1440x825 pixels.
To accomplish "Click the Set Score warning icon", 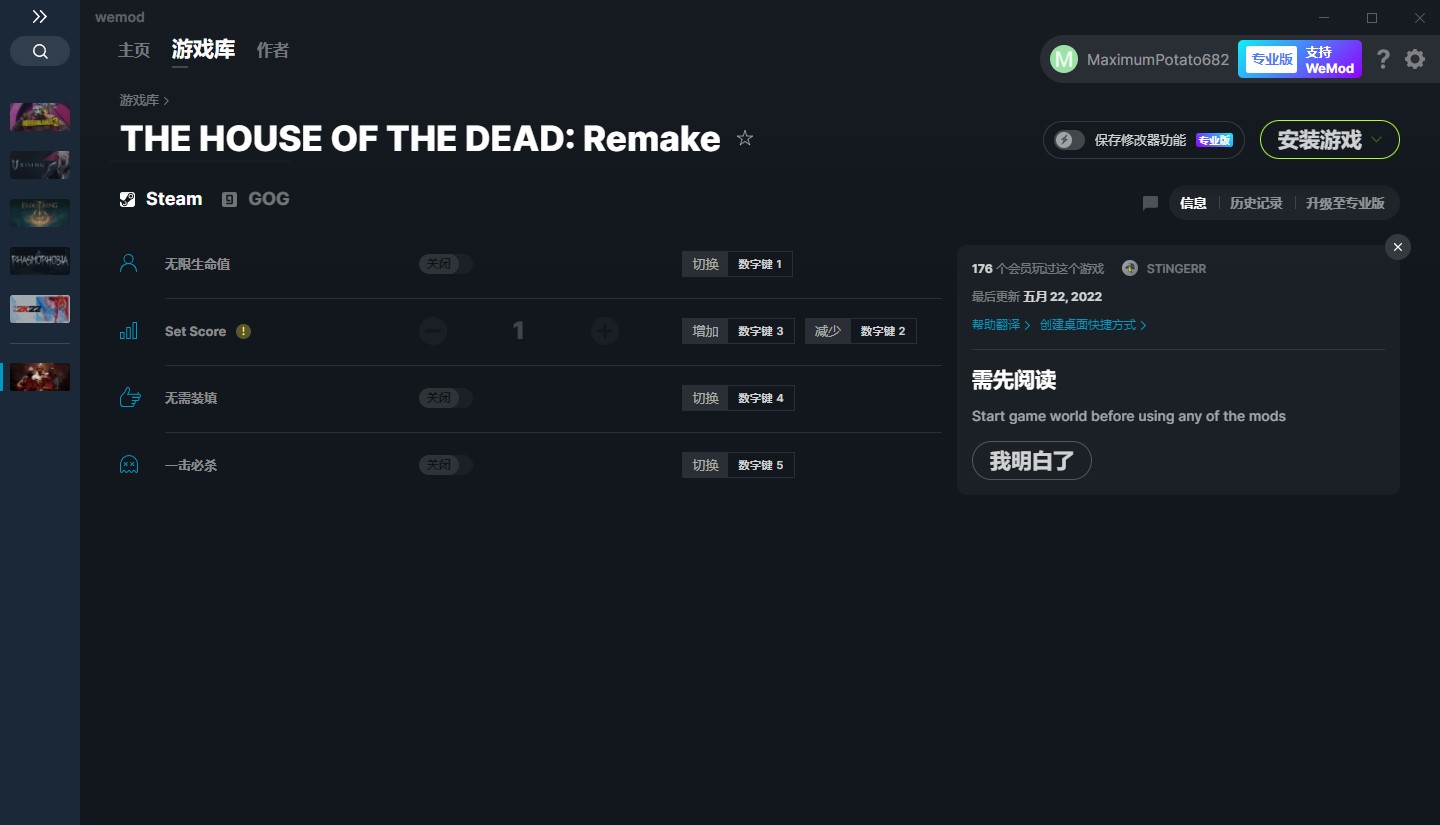I will (243, 331).
